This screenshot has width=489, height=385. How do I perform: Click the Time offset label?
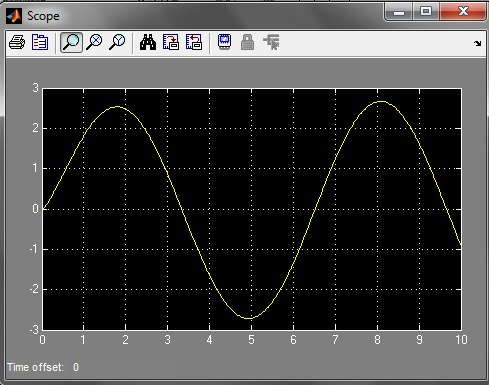click(x=35, y=367)
